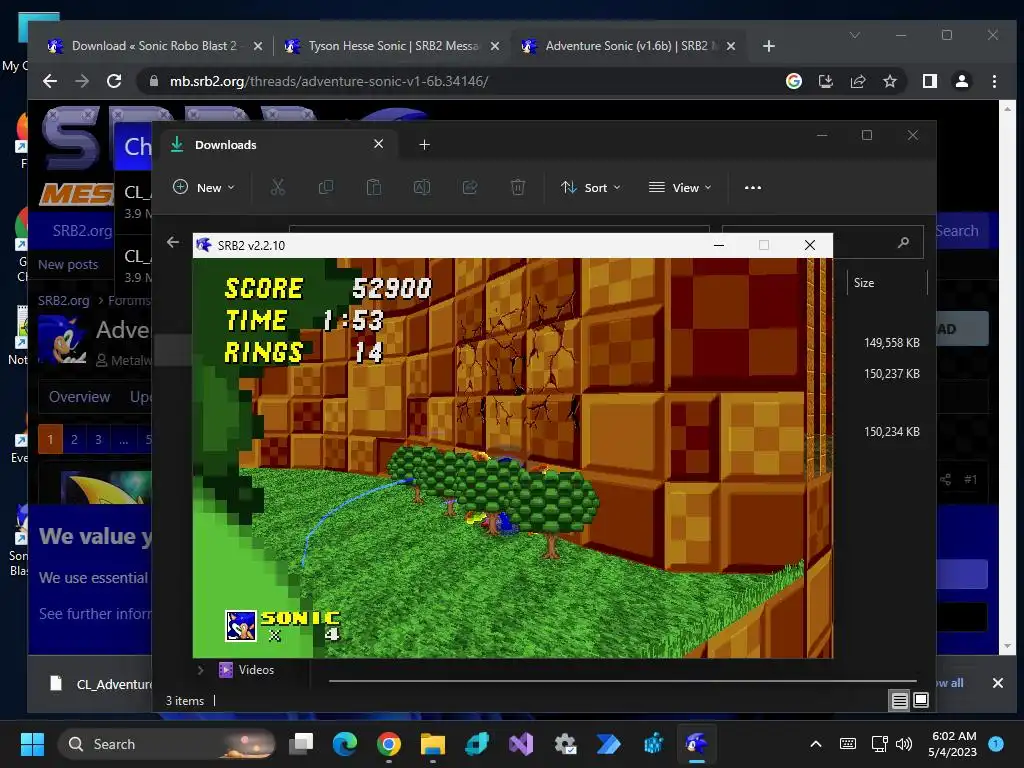
Task: Click the 150,237 KB file size entry
Action: pyautogui.click(x=891, y=374)
